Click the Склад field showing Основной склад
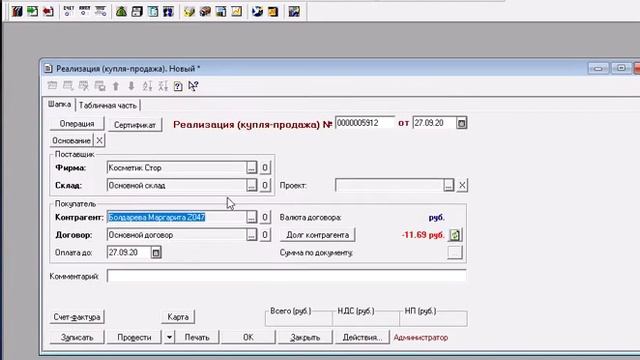This screenshot has width=640, height=360. [176, 185]
